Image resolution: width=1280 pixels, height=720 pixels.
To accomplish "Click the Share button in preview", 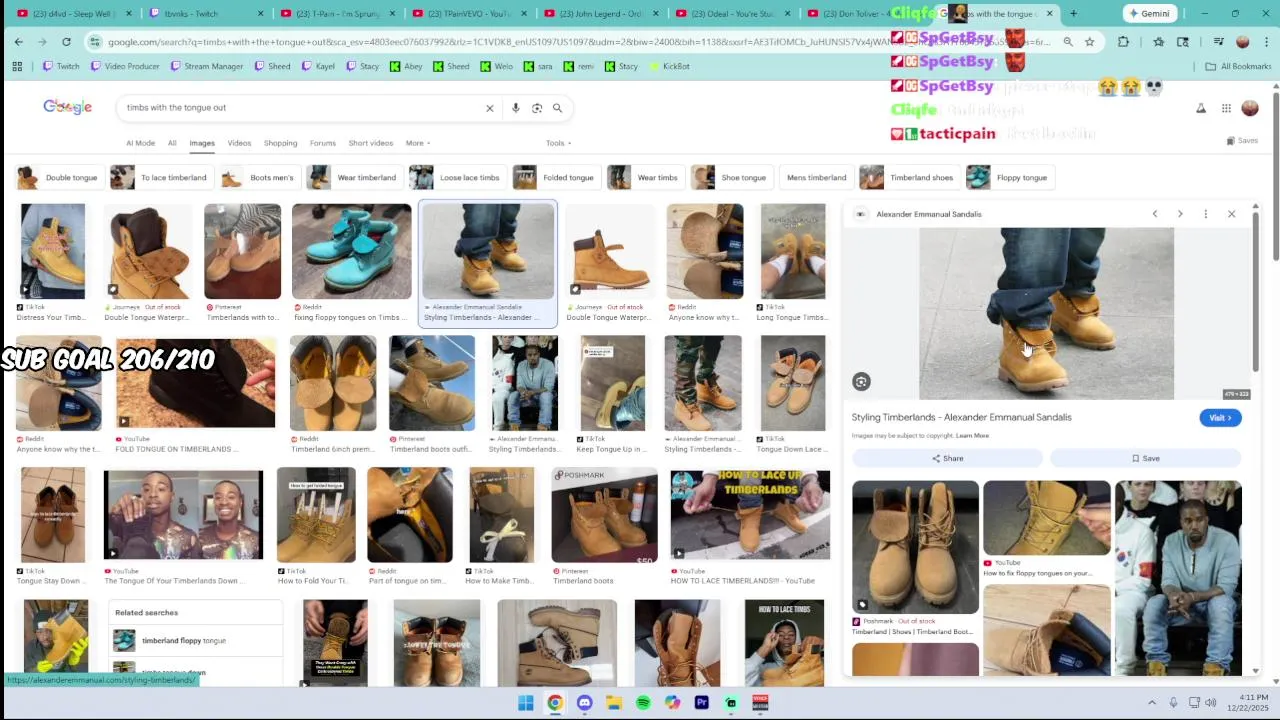I will [947, 458].
